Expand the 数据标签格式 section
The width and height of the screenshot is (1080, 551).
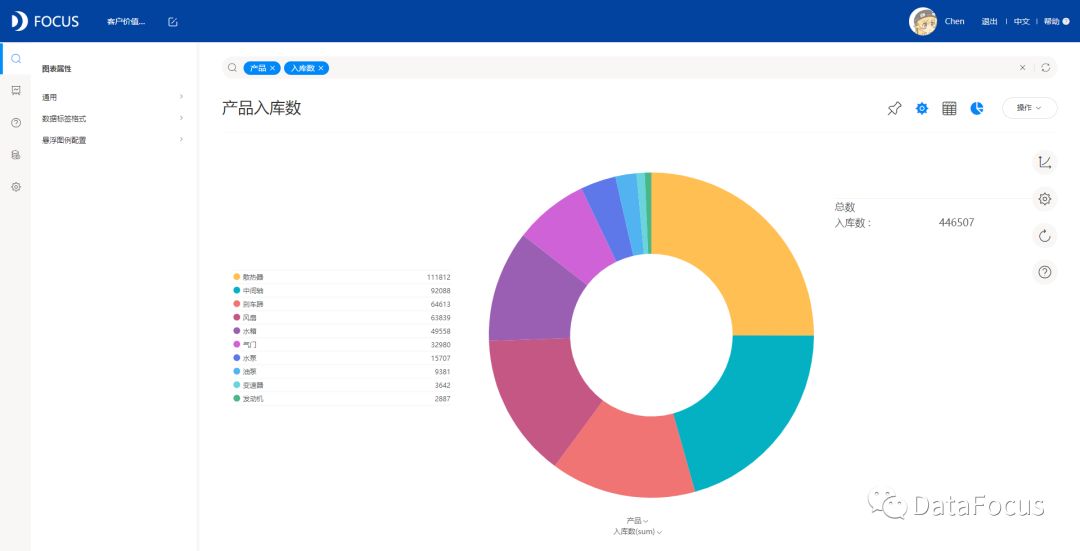coord(112,118)
